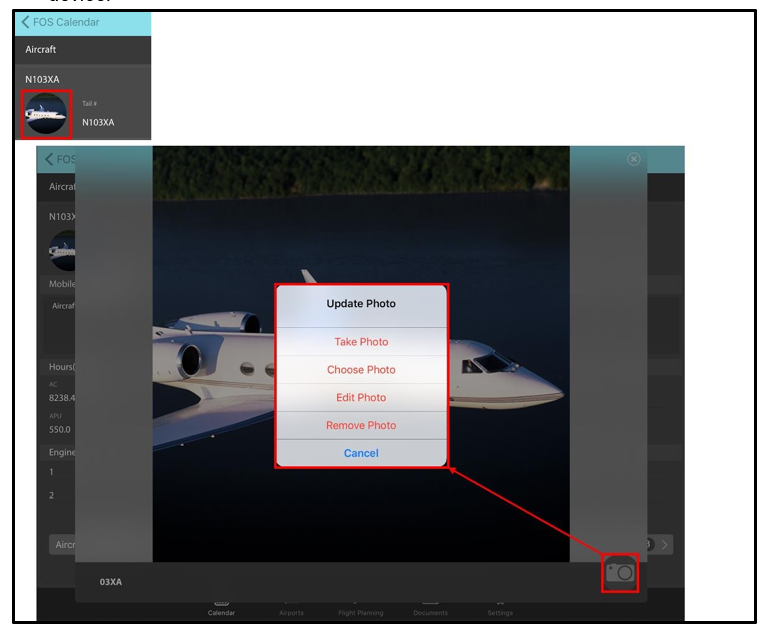Viewport: 771px width, 639px height.
Task: Select Edit Photo option
Action: click(361, 398)
